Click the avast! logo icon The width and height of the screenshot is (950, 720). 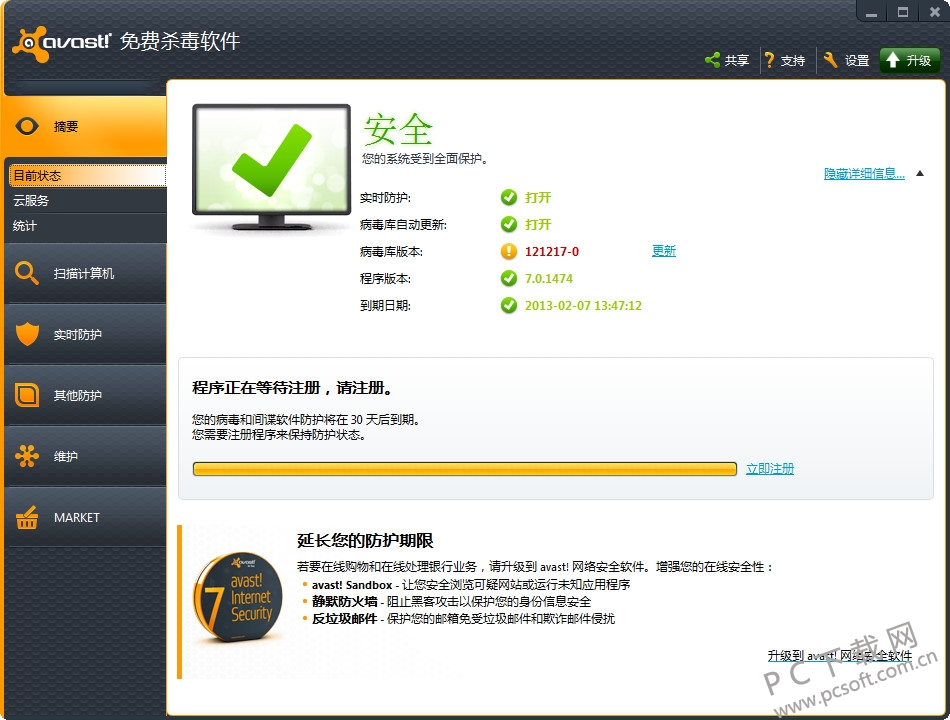pos(29,44)
